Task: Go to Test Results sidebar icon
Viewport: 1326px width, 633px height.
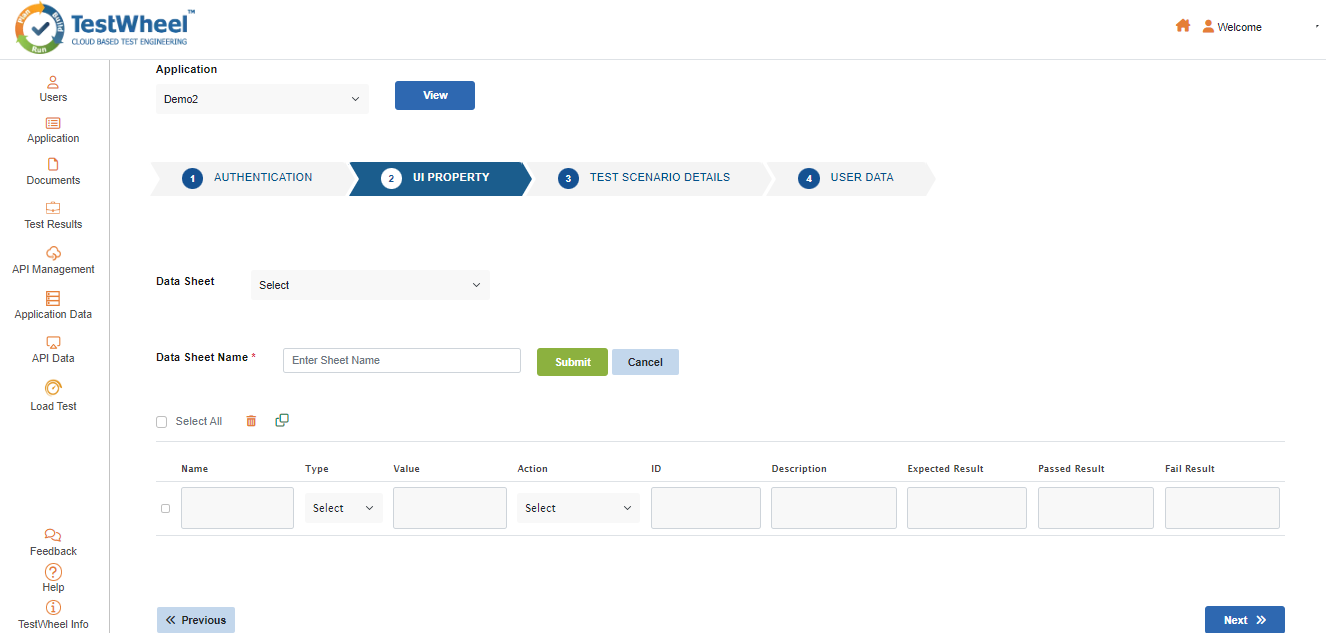Action: pyautogui.click(x=53, y=209)
